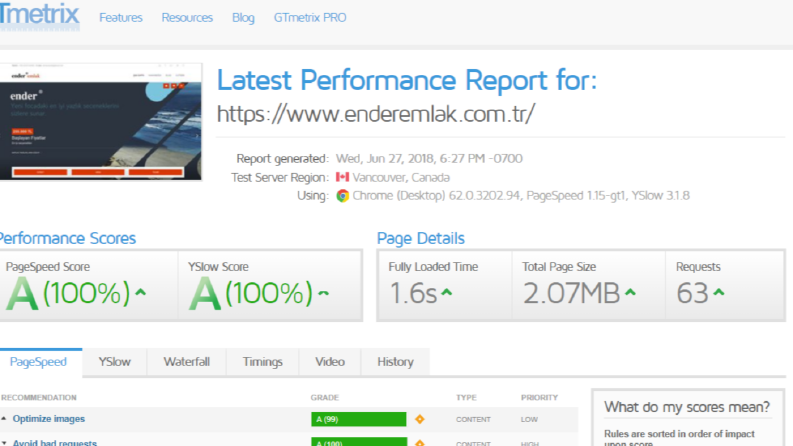
Task: Open the GTmetrix PRO link
Action: click(x=310, y=18)
